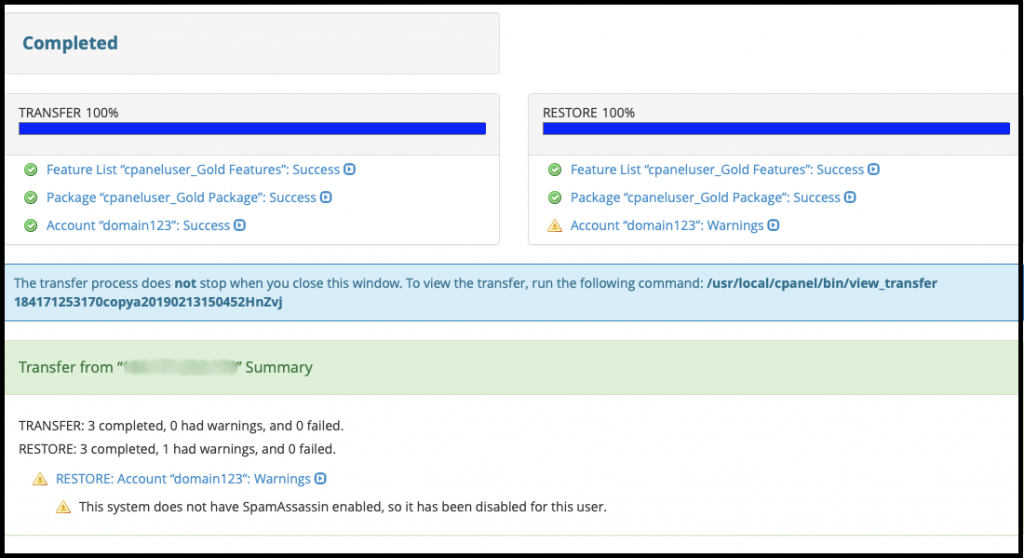The image size is (1024, 558).
Task: Expand Restore Package Success details arrow
Action: 850,197
